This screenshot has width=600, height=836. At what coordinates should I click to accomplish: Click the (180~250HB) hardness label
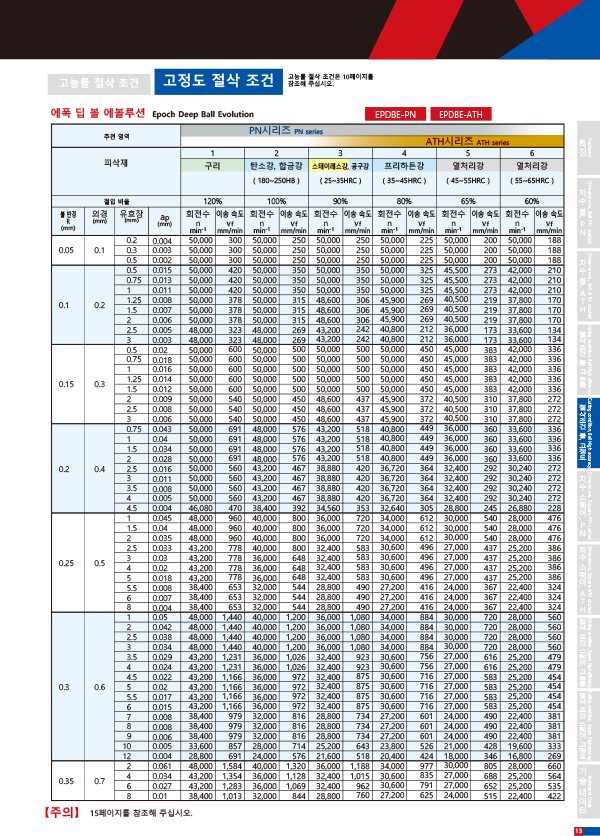276,181
